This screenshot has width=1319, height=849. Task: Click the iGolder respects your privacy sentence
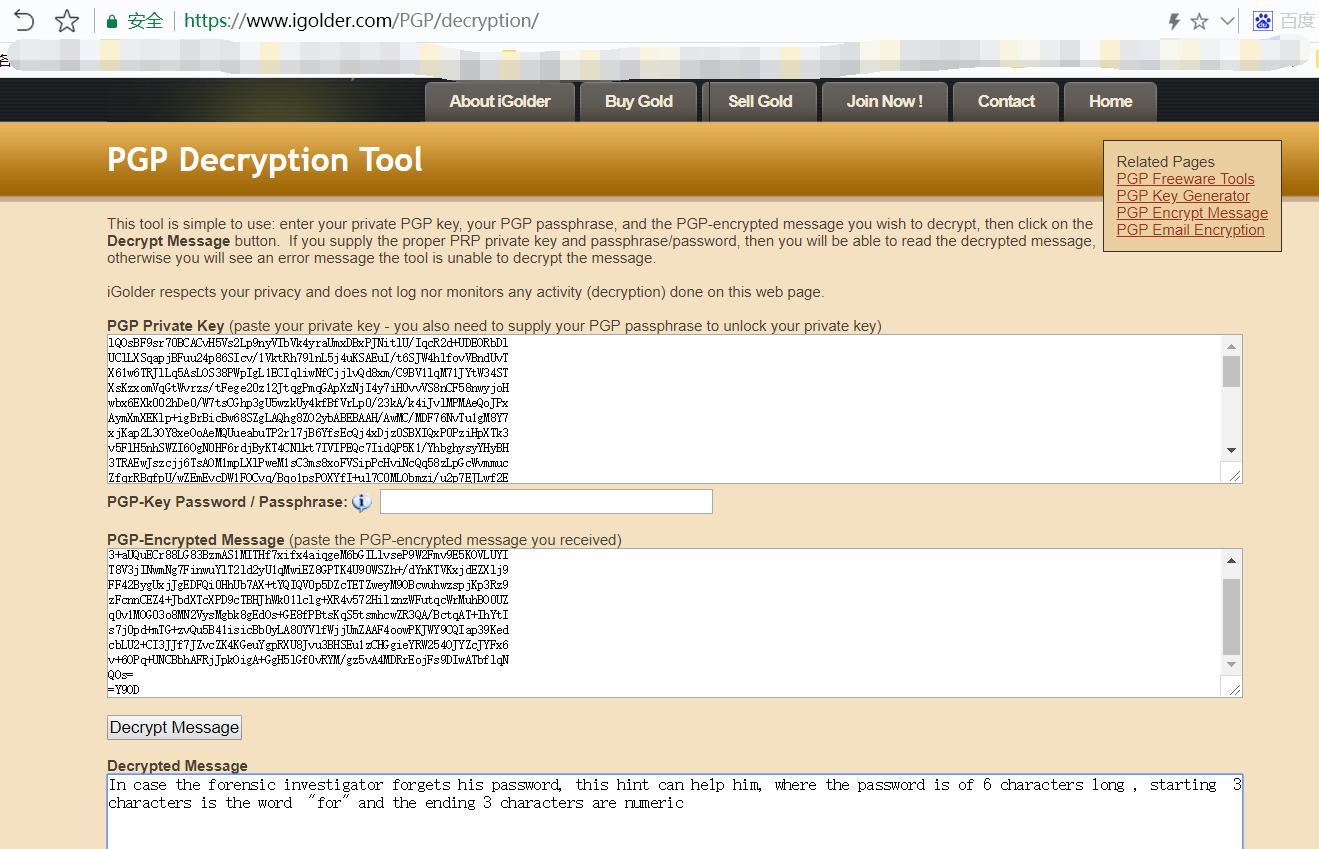coord(465,292)
